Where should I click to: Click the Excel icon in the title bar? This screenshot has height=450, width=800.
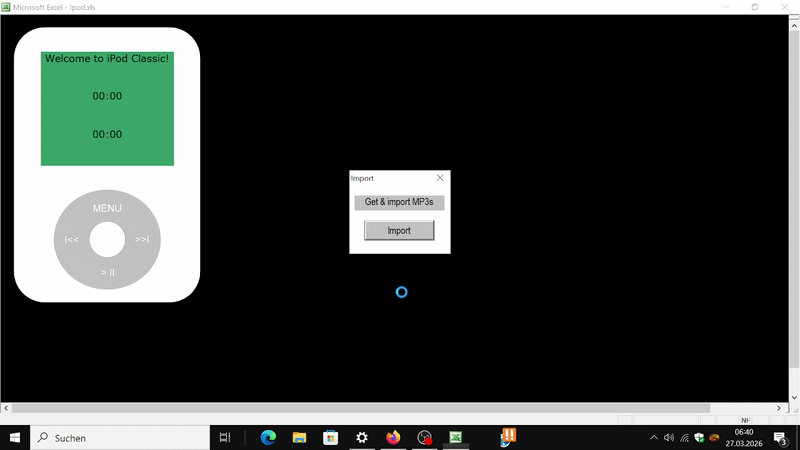tap(6, 7)
